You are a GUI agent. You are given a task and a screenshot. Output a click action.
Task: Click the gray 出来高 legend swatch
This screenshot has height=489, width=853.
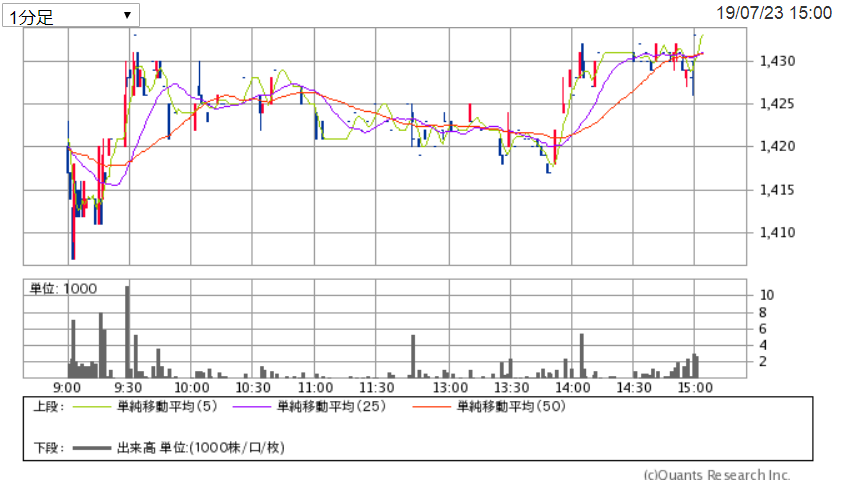[x=91, y=448]
